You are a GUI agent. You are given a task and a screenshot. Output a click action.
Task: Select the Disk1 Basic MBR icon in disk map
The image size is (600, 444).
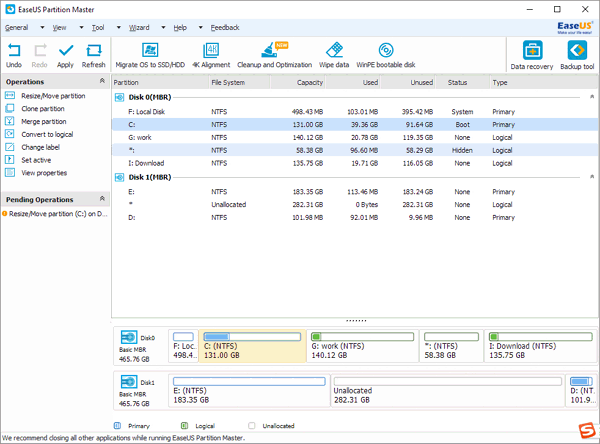129,382
